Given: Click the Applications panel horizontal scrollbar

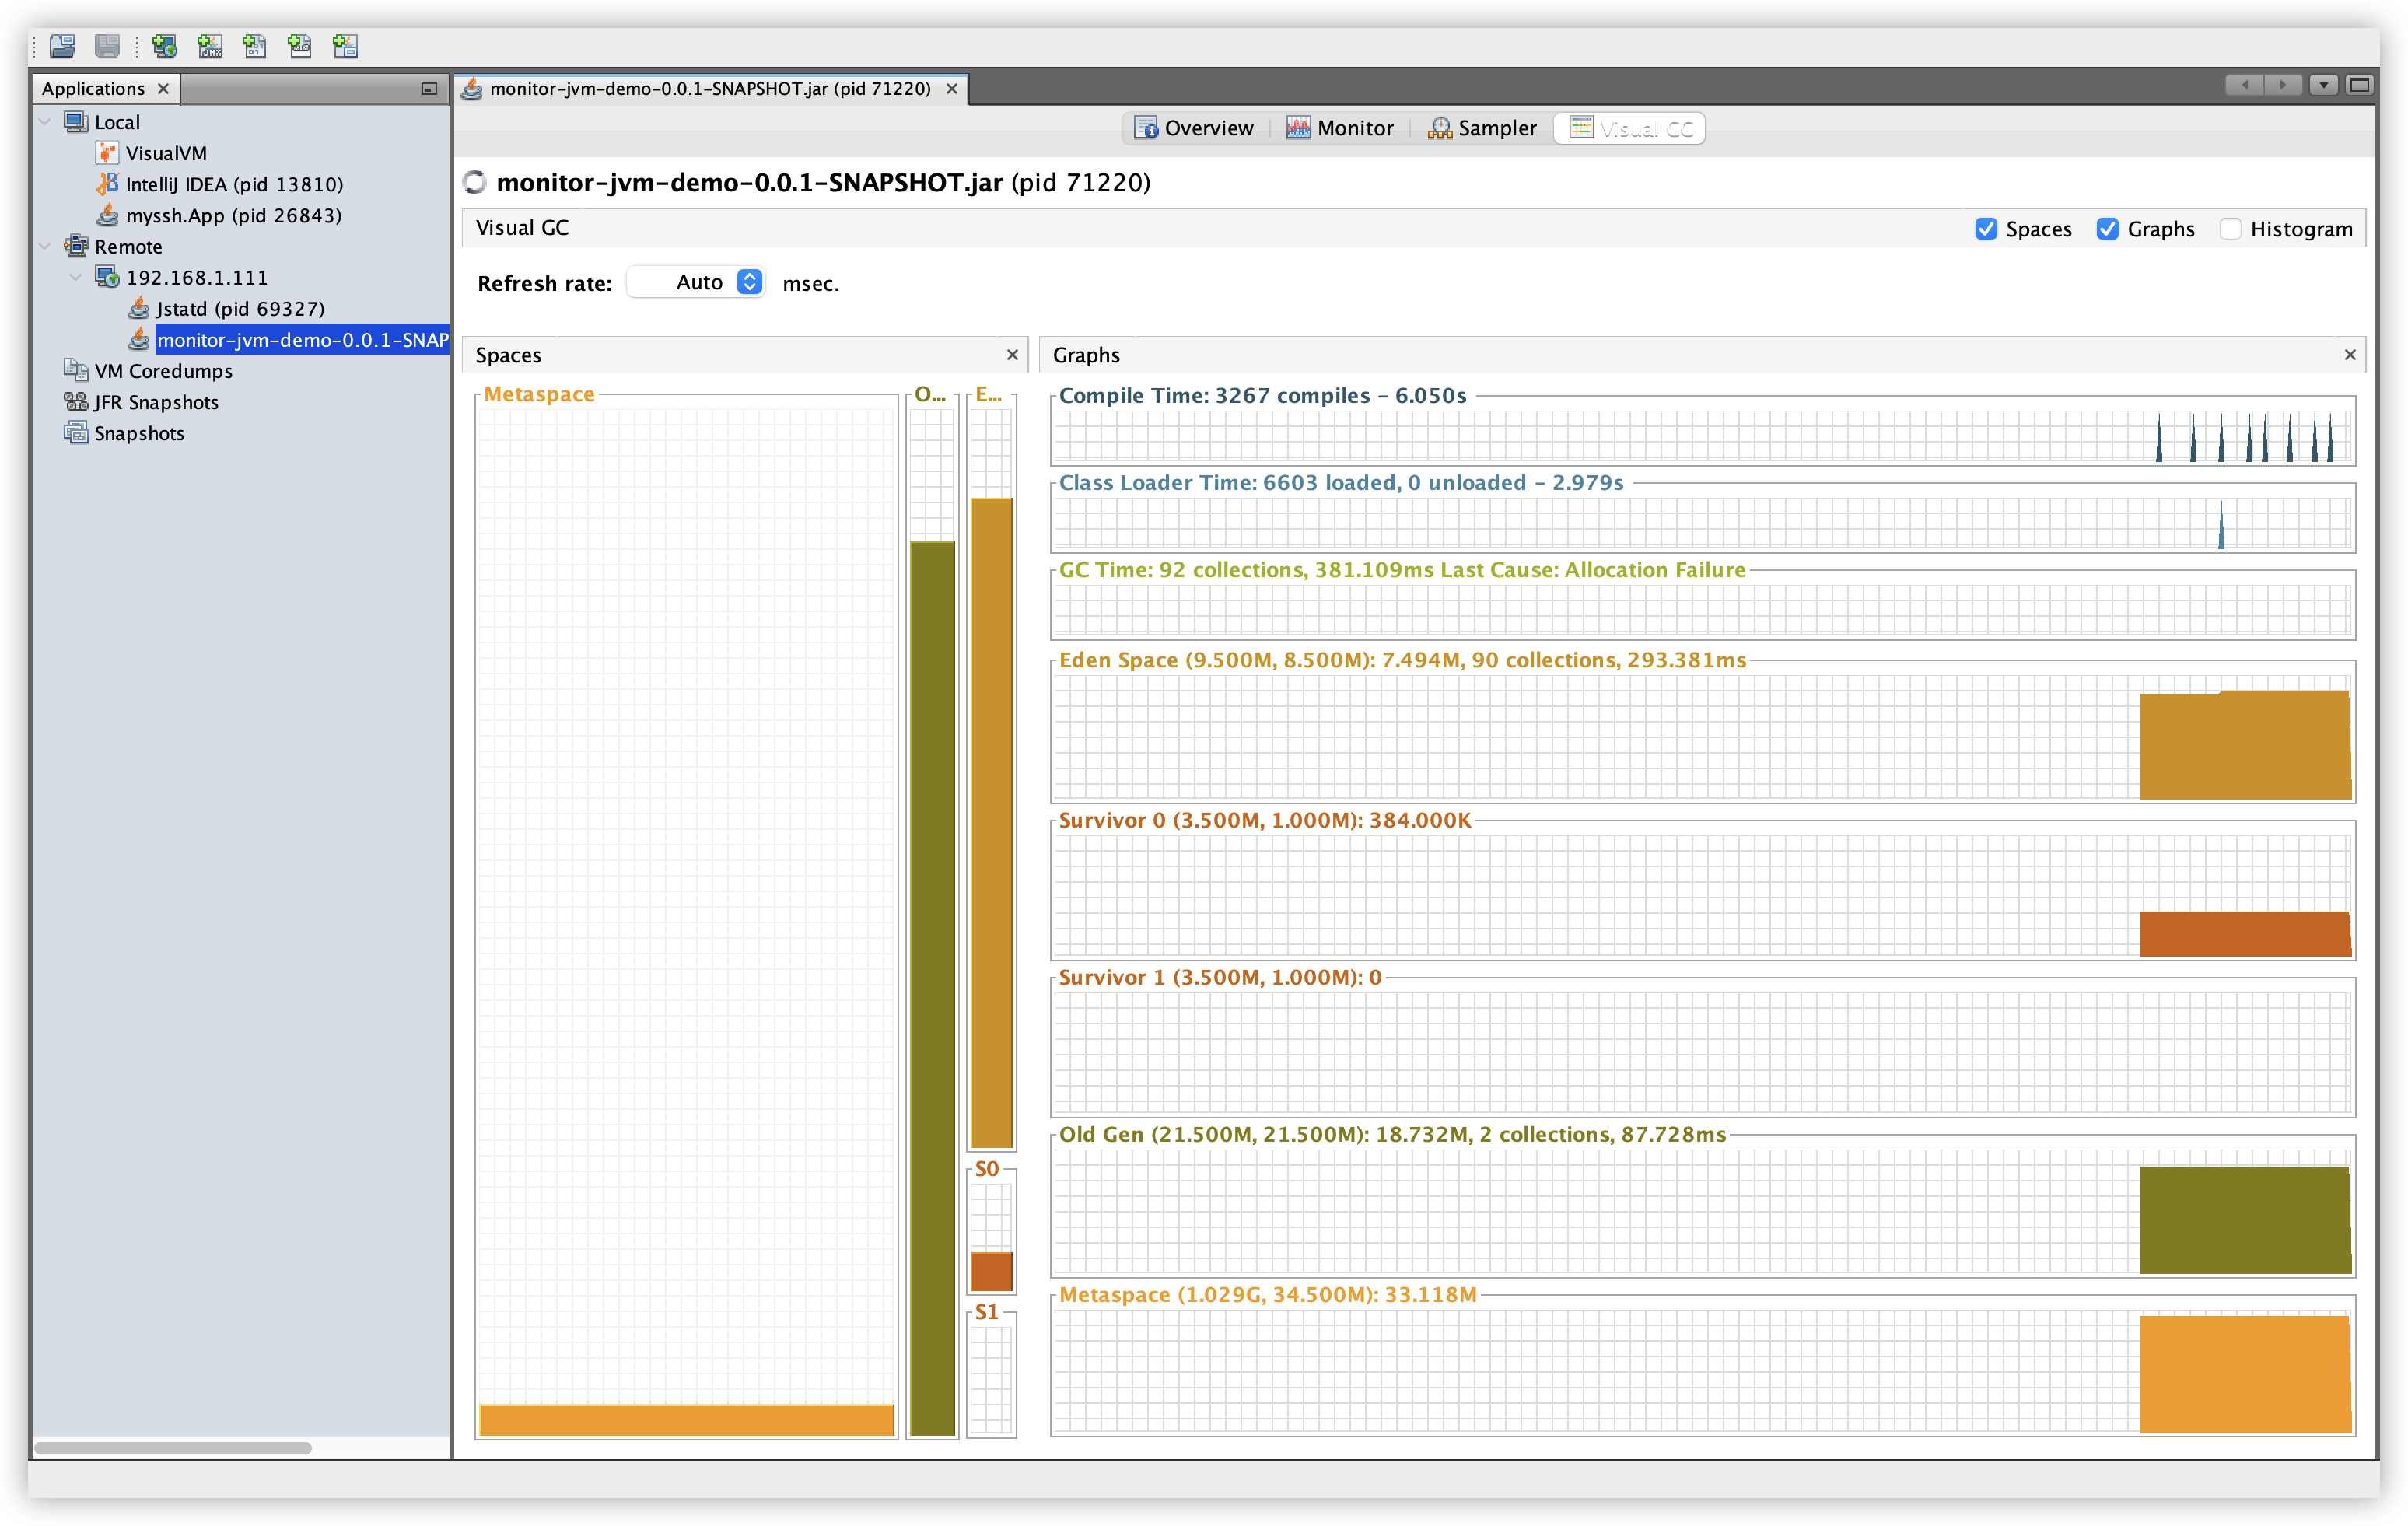Looking at the screenshot, I should click(x=173, y=1447).
